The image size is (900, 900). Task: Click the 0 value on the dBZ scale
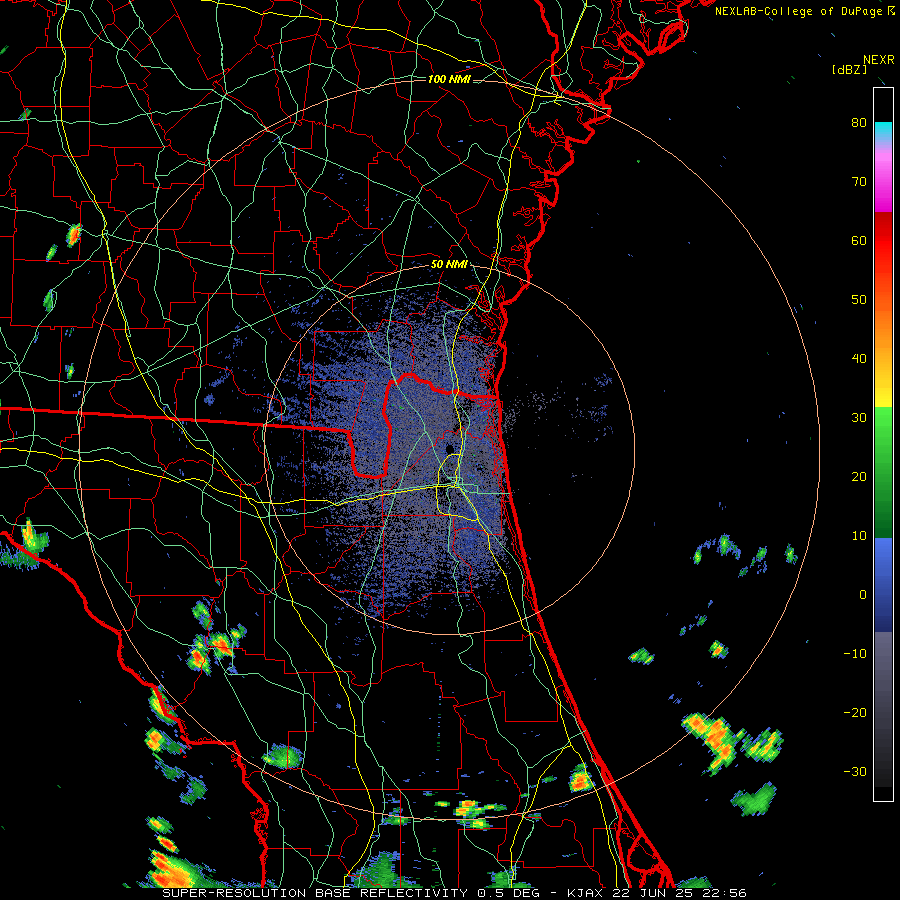[x=863, y=595]
